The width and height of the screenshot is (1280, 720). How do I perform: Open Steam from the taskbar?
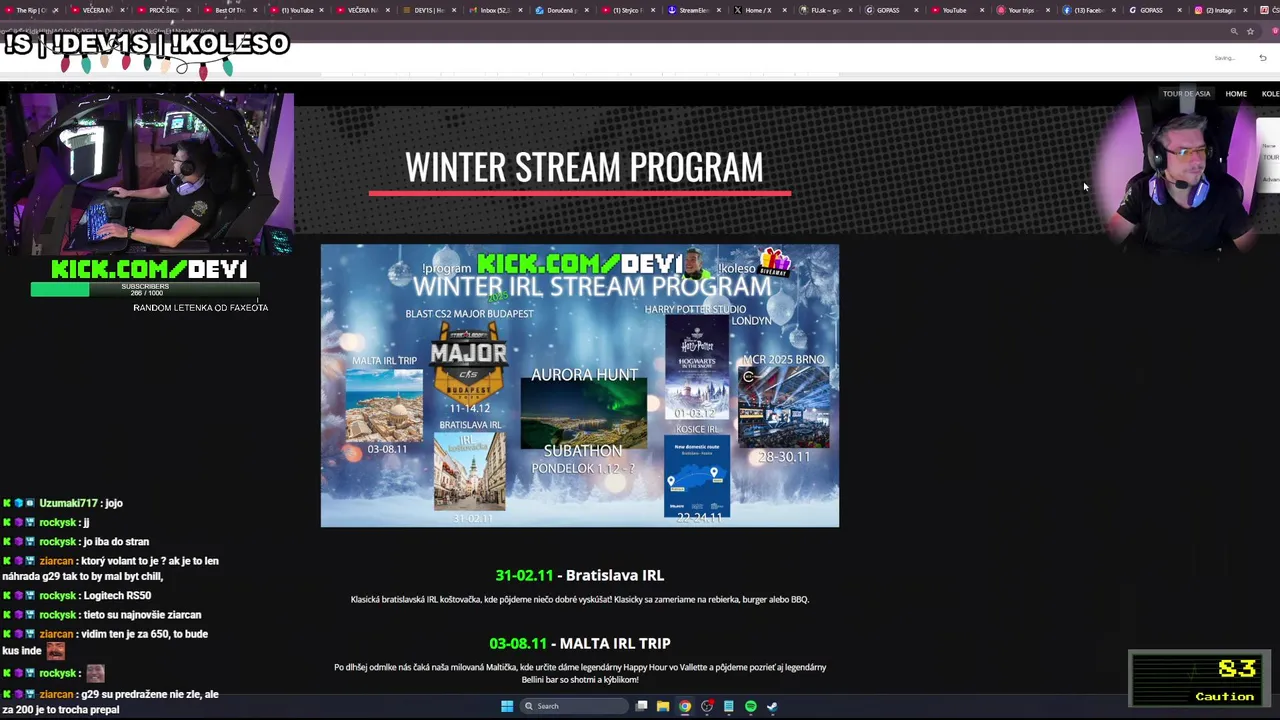[x=772, y=706]
